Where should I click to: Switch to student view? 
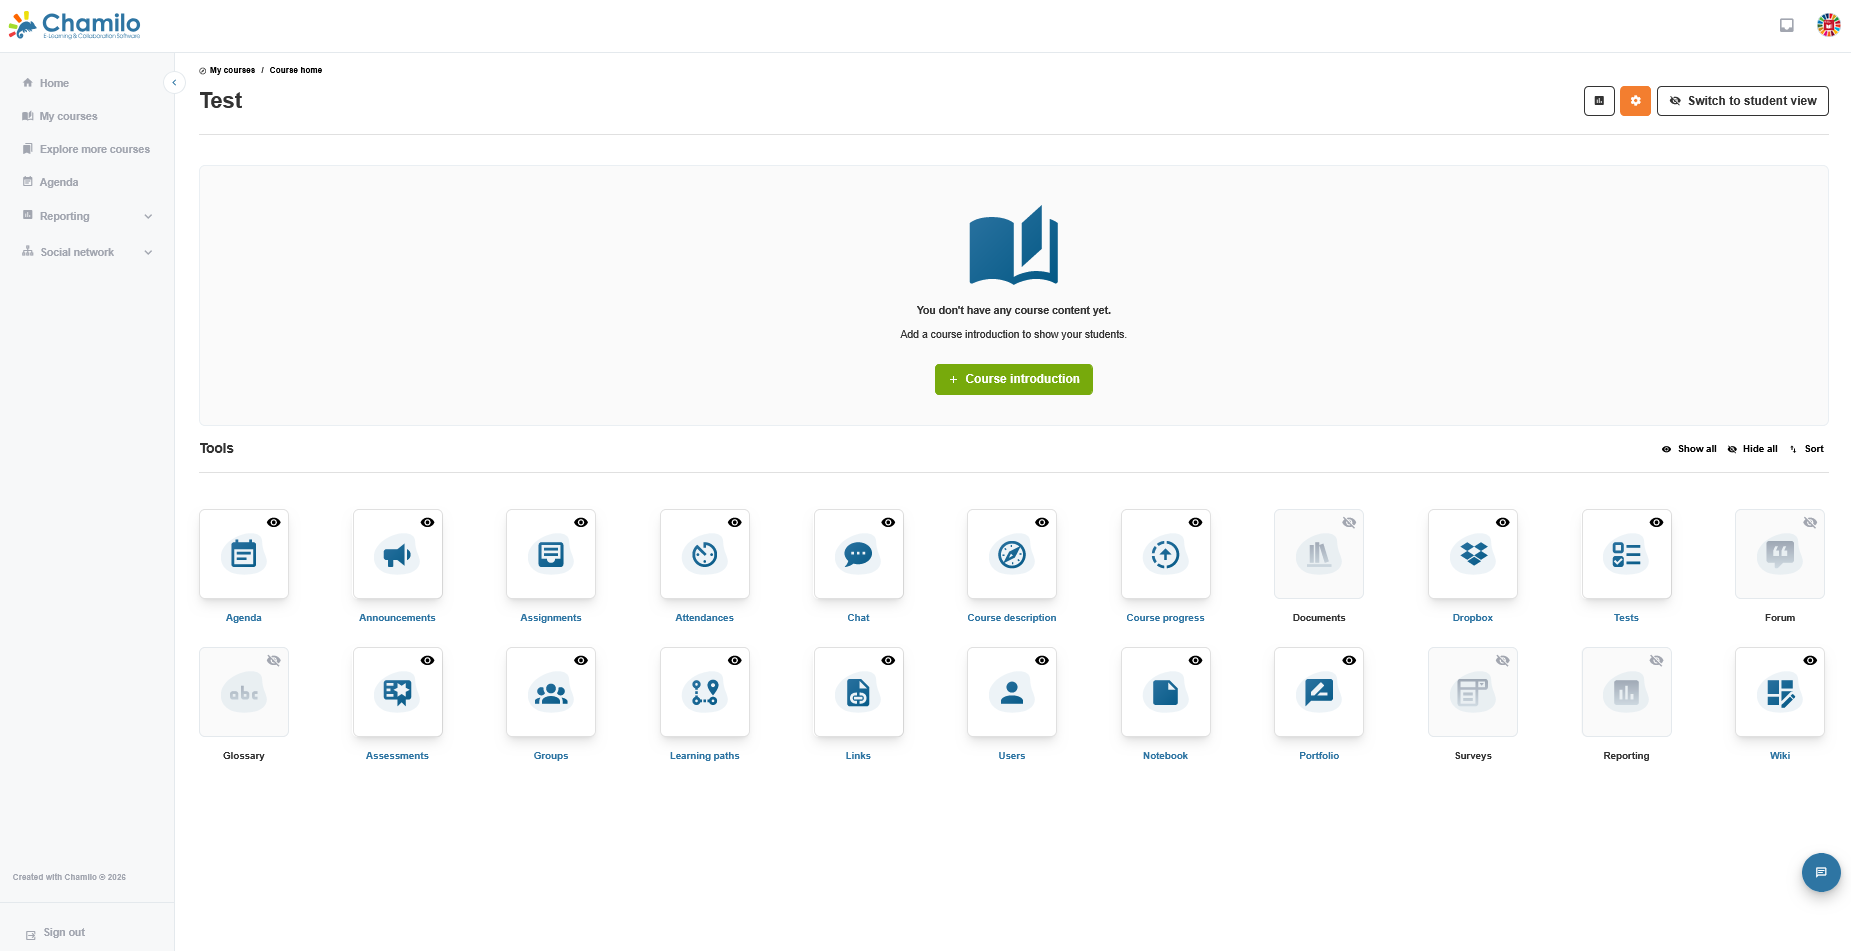[x=1743, y=101]
